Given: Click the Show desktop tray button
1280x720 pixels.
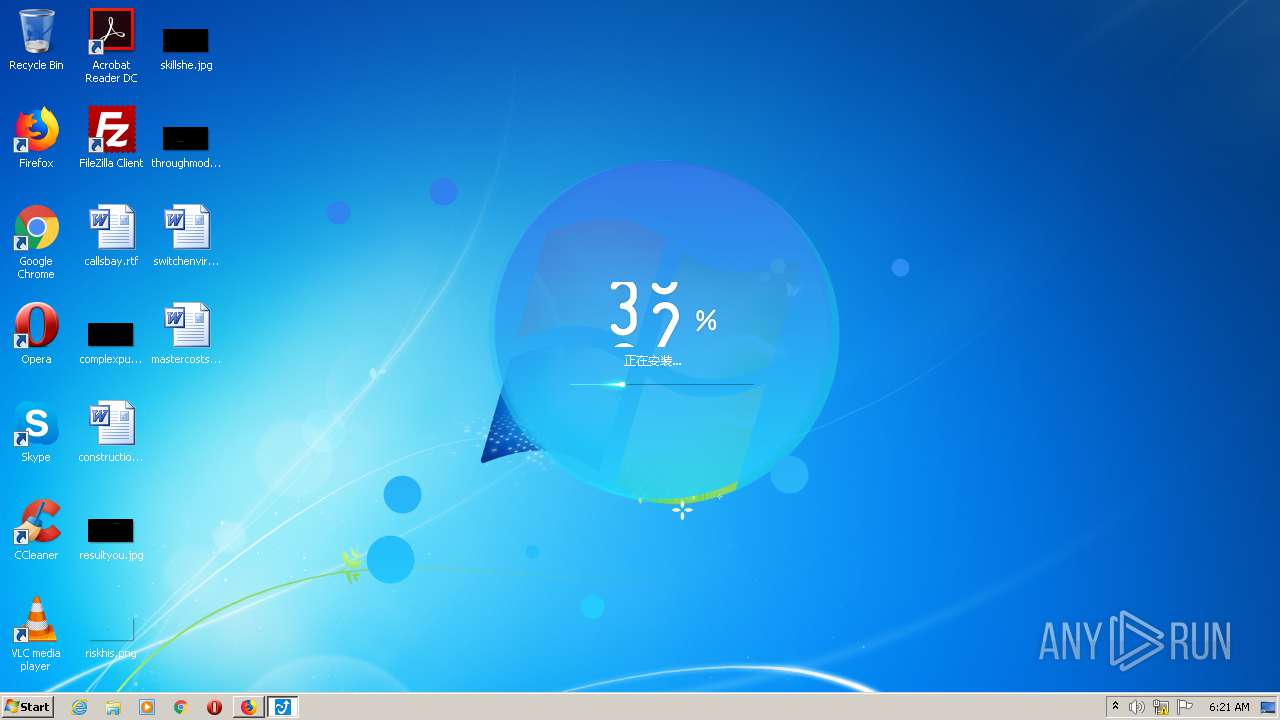Looking at the screenshot, I should [x=1269, y=707].
